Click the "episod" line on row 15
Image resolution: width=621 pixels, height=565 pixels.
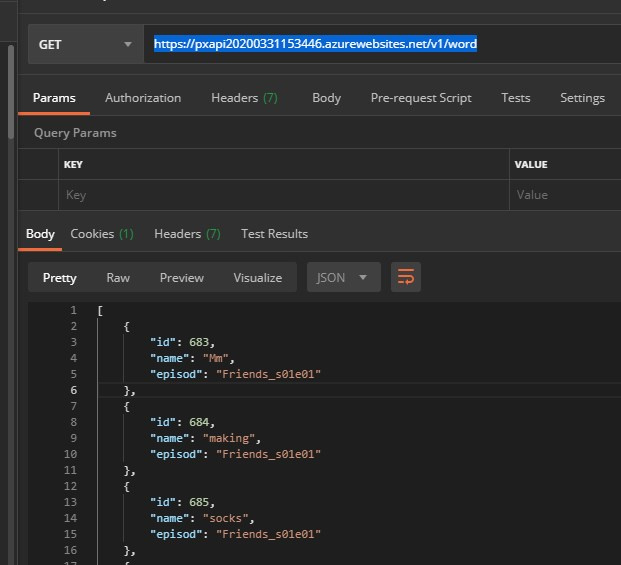235,534
